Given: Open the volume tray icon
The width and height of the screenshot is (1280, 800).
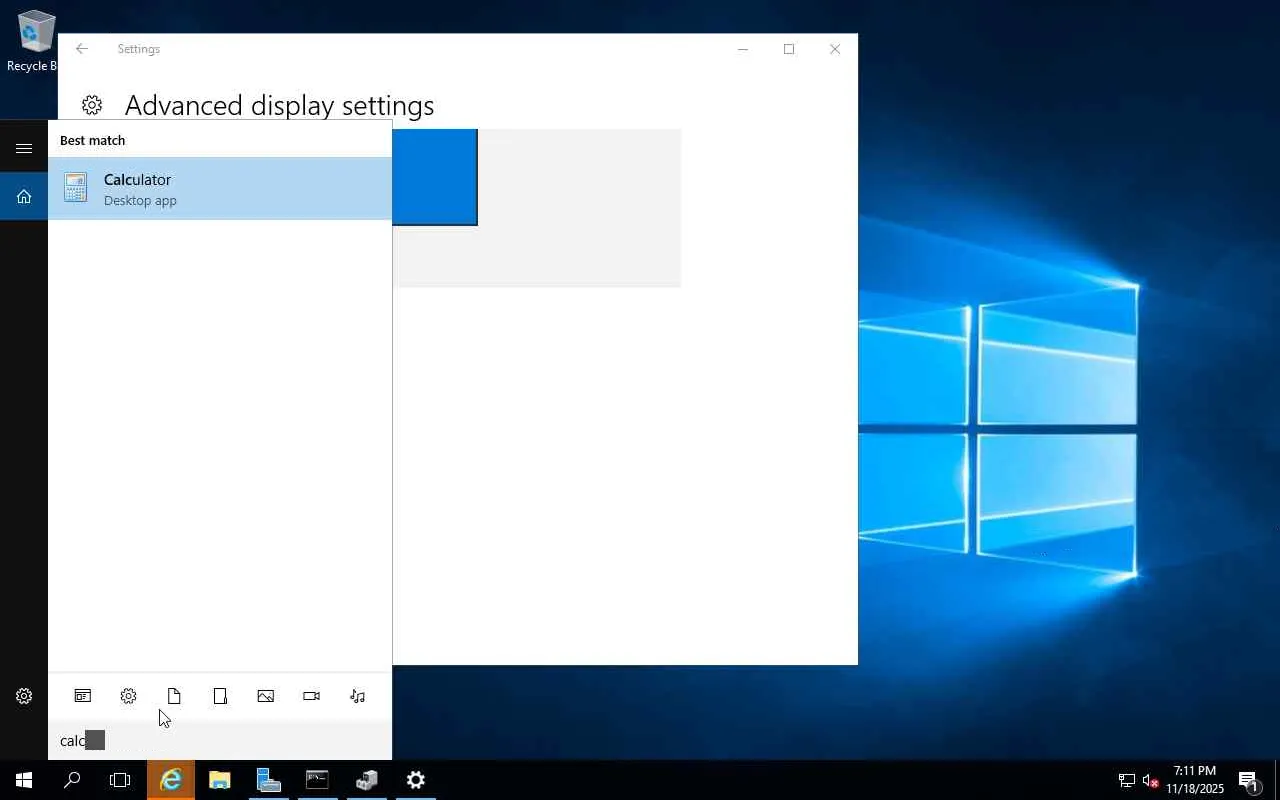Looking at the screenshot, I should point(1150,780).
